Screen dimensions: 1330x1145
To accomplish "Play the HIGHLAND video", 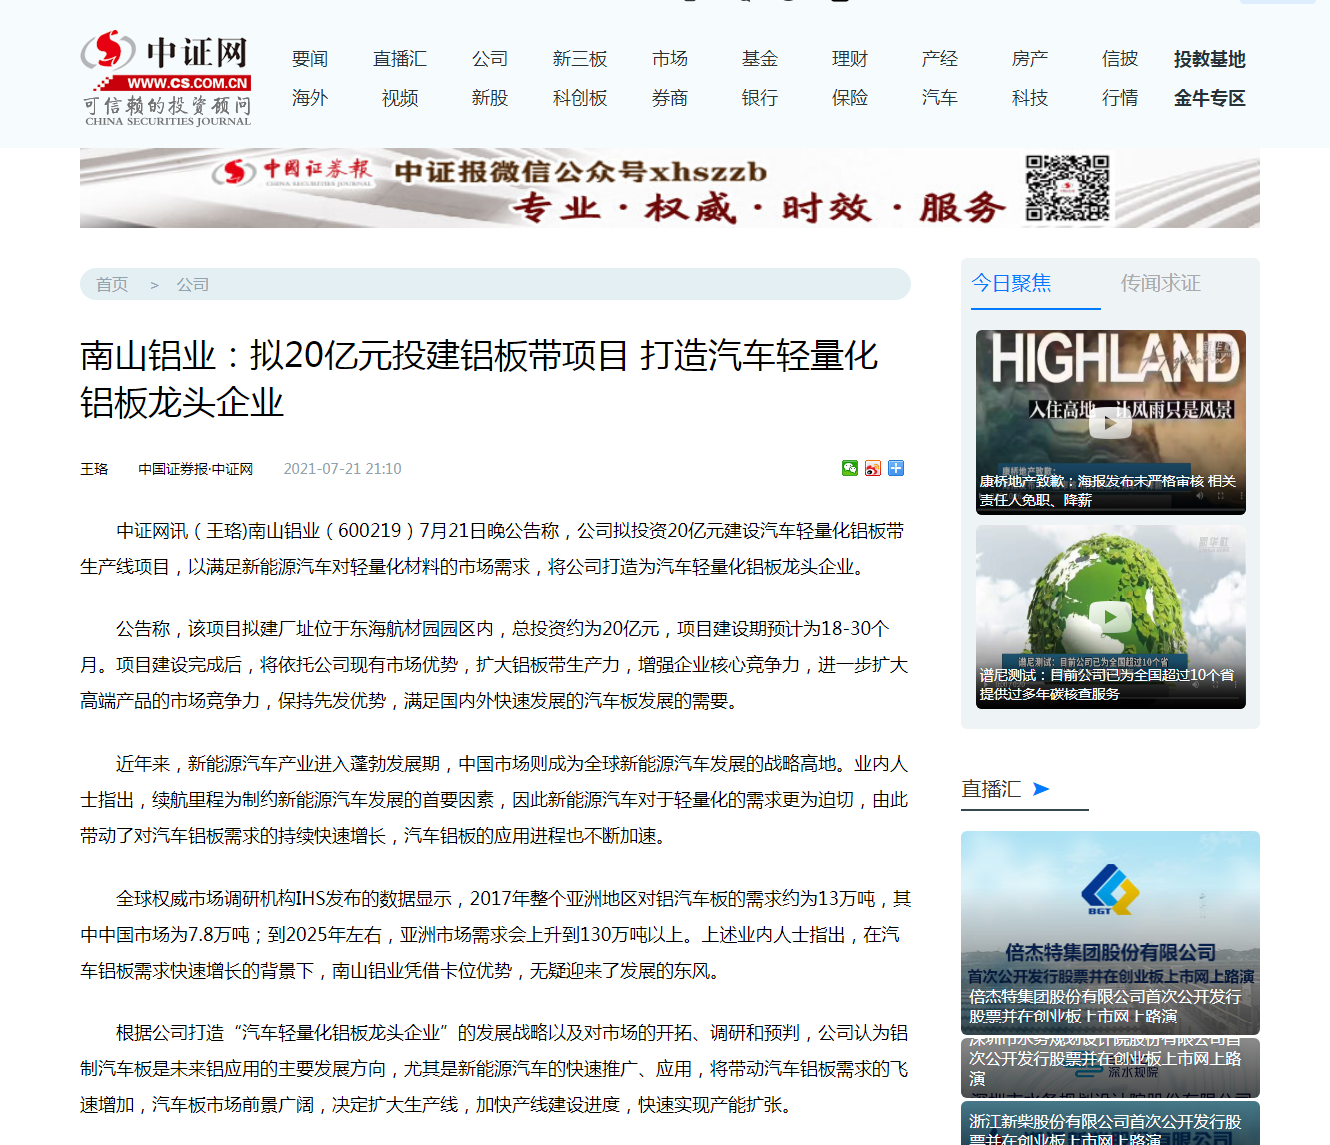I will coord(1110,422).
